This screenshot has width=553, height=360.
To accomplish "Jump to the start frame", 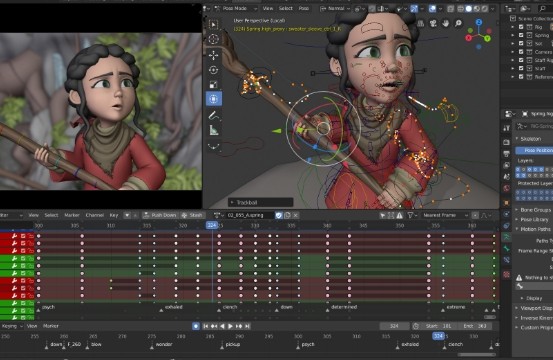I will pos(205,326).
